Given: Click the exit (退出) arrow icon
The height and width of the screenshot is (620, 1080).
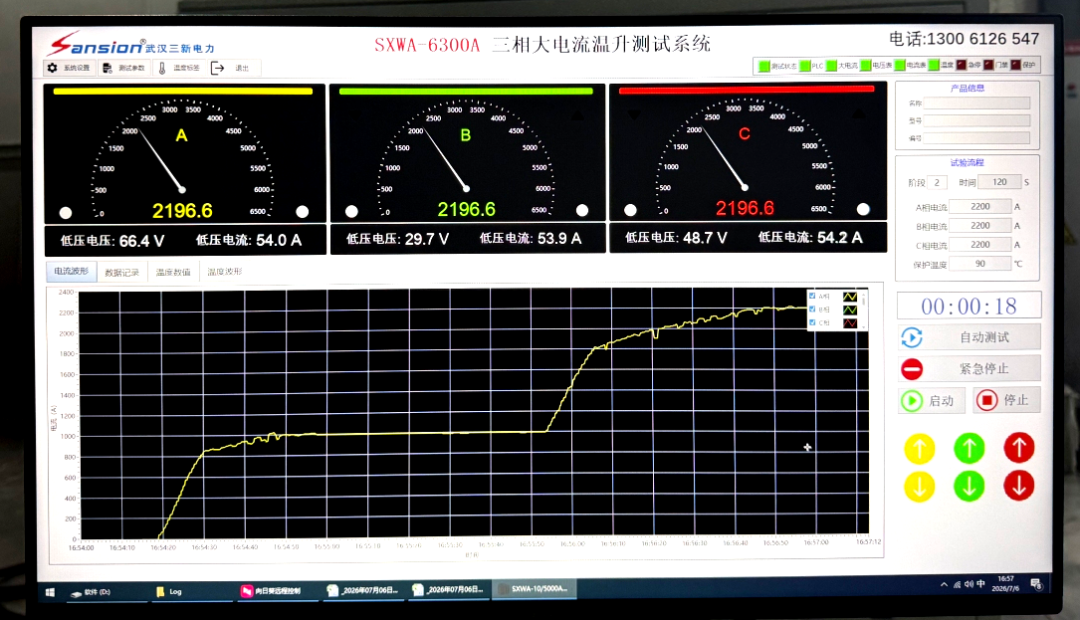Looking at the screenshot, I should click(217, 68).
